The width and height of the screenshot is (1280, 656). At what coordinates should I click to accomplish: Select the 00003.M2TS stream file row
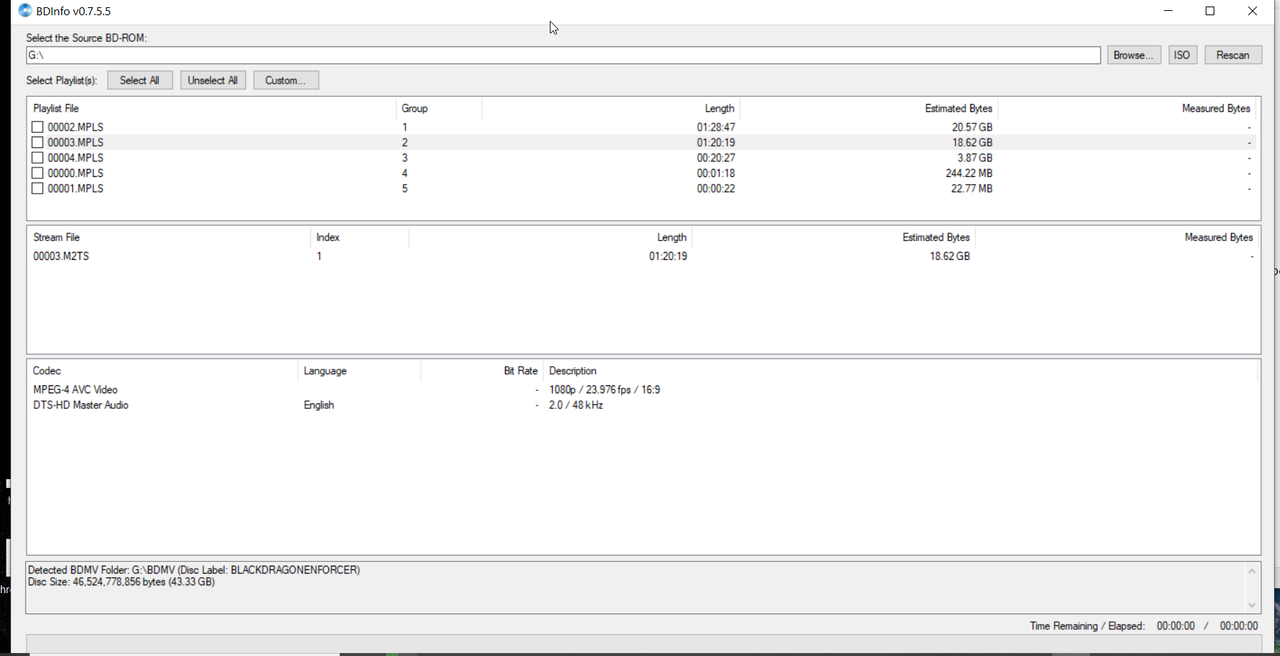643,256
